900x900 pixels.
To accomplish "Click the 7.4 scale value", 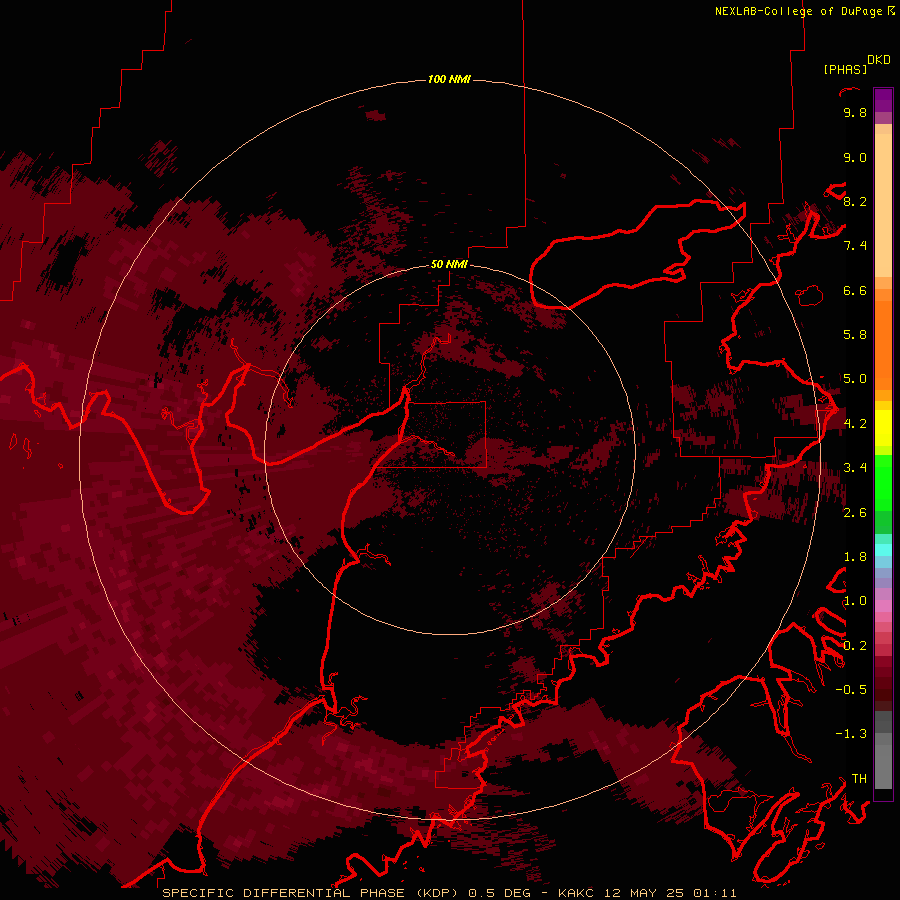I will pyautogui.click(x=855, y=246).
